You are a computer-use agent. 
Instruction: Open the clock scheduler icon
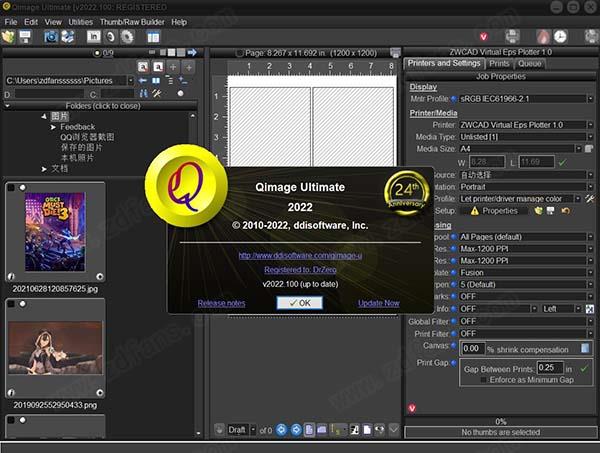tap(561, 37)
